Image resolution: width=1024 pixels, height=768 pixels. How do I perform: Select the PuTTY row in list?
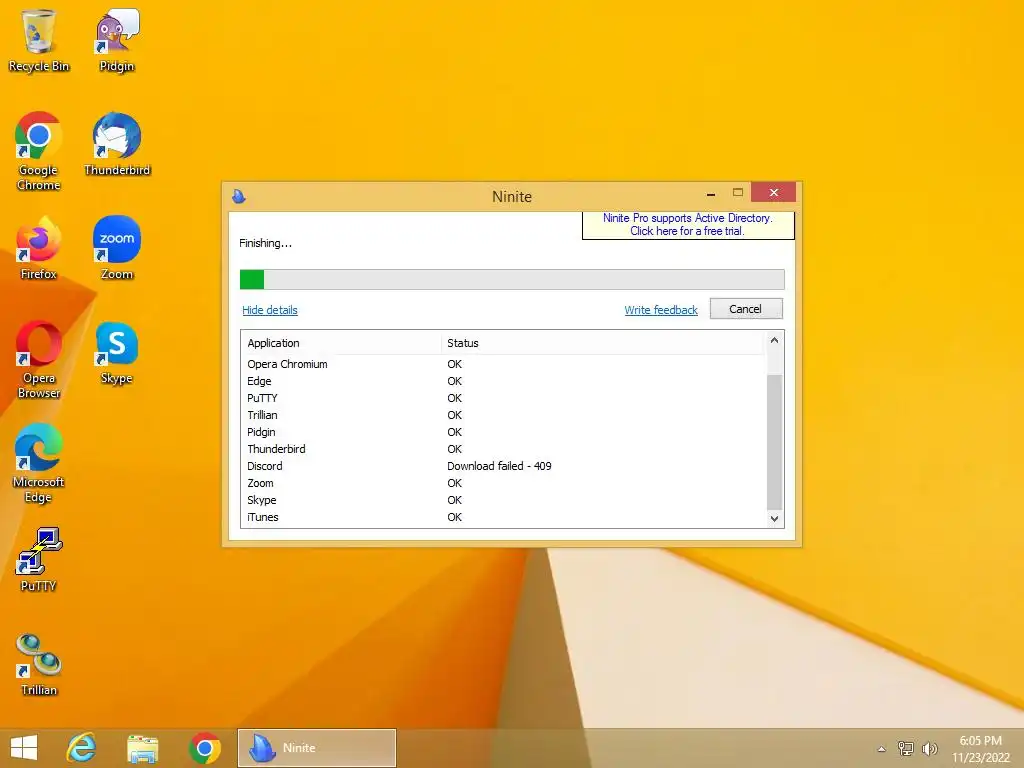(x=503, y=398)
